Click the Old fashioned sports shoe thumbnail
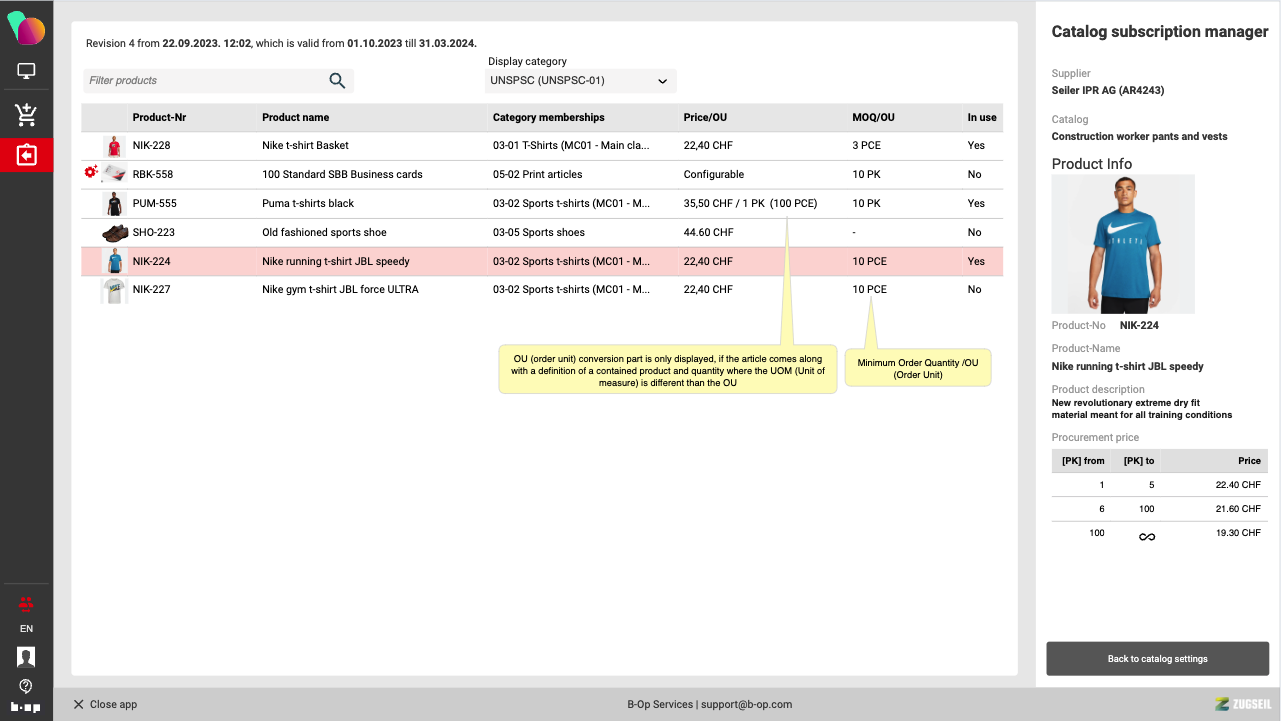1281x721 pixels. pyautogui.click(x=114, y=232)
